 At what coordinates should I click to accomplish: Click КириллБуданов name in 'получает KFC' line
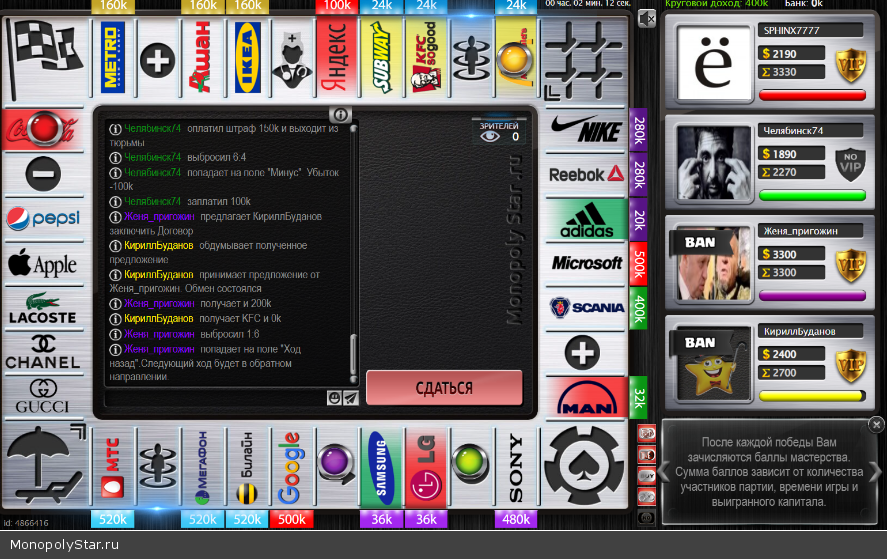point(158,319)
